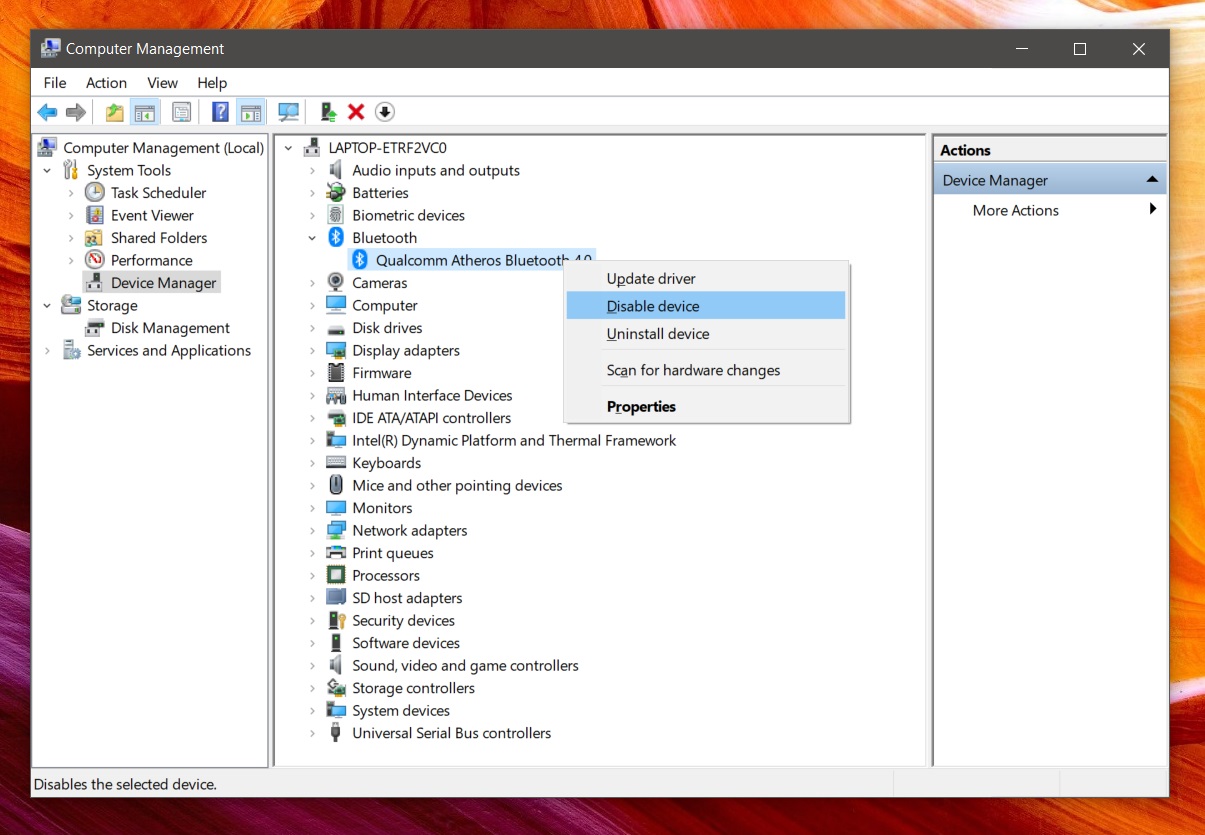Viewport: 1205px width, 835px height.
Task: Select Intel(R) Dynamic Platform and Thermal Framework
Action: click(514, 440)
